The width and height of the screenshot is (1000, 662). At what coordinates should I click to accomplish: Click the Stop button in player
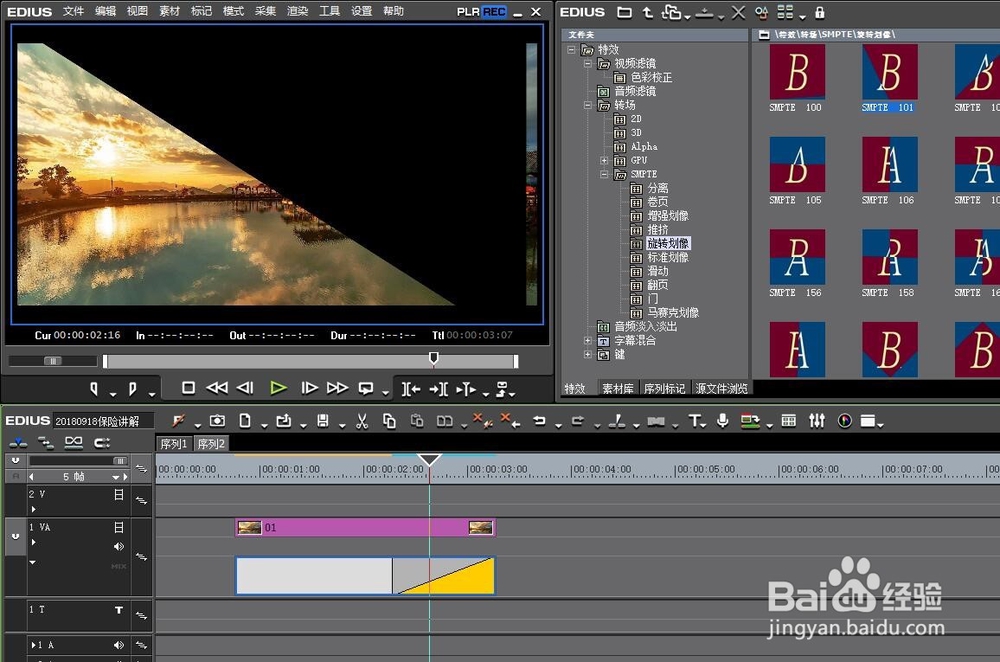[x=188, y=388]
